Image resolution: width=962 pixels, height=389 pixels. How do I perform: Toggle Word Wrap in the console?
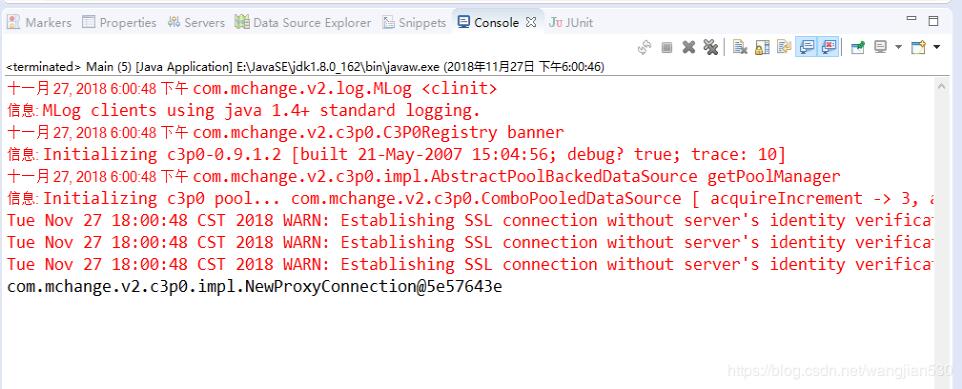[x=783, y=47]
